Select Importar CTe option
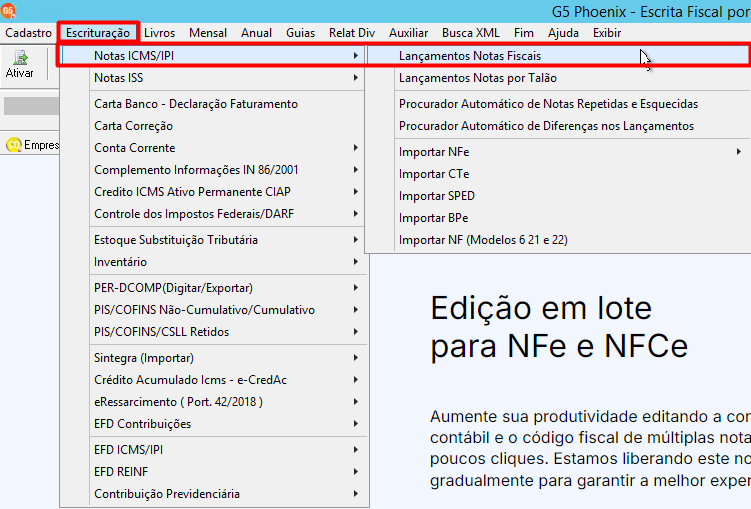The image size is (751, 509). click(558, 174)
